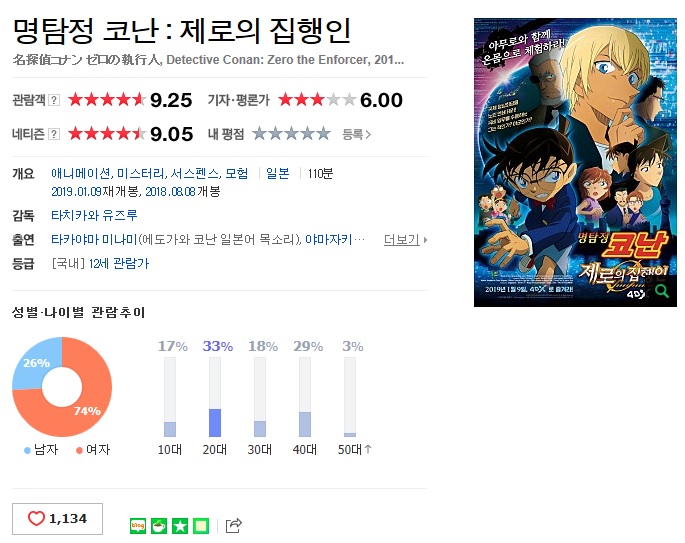Open the share arrow icon
The height and width of the screenshot is (543, 685).
[233, 526]
